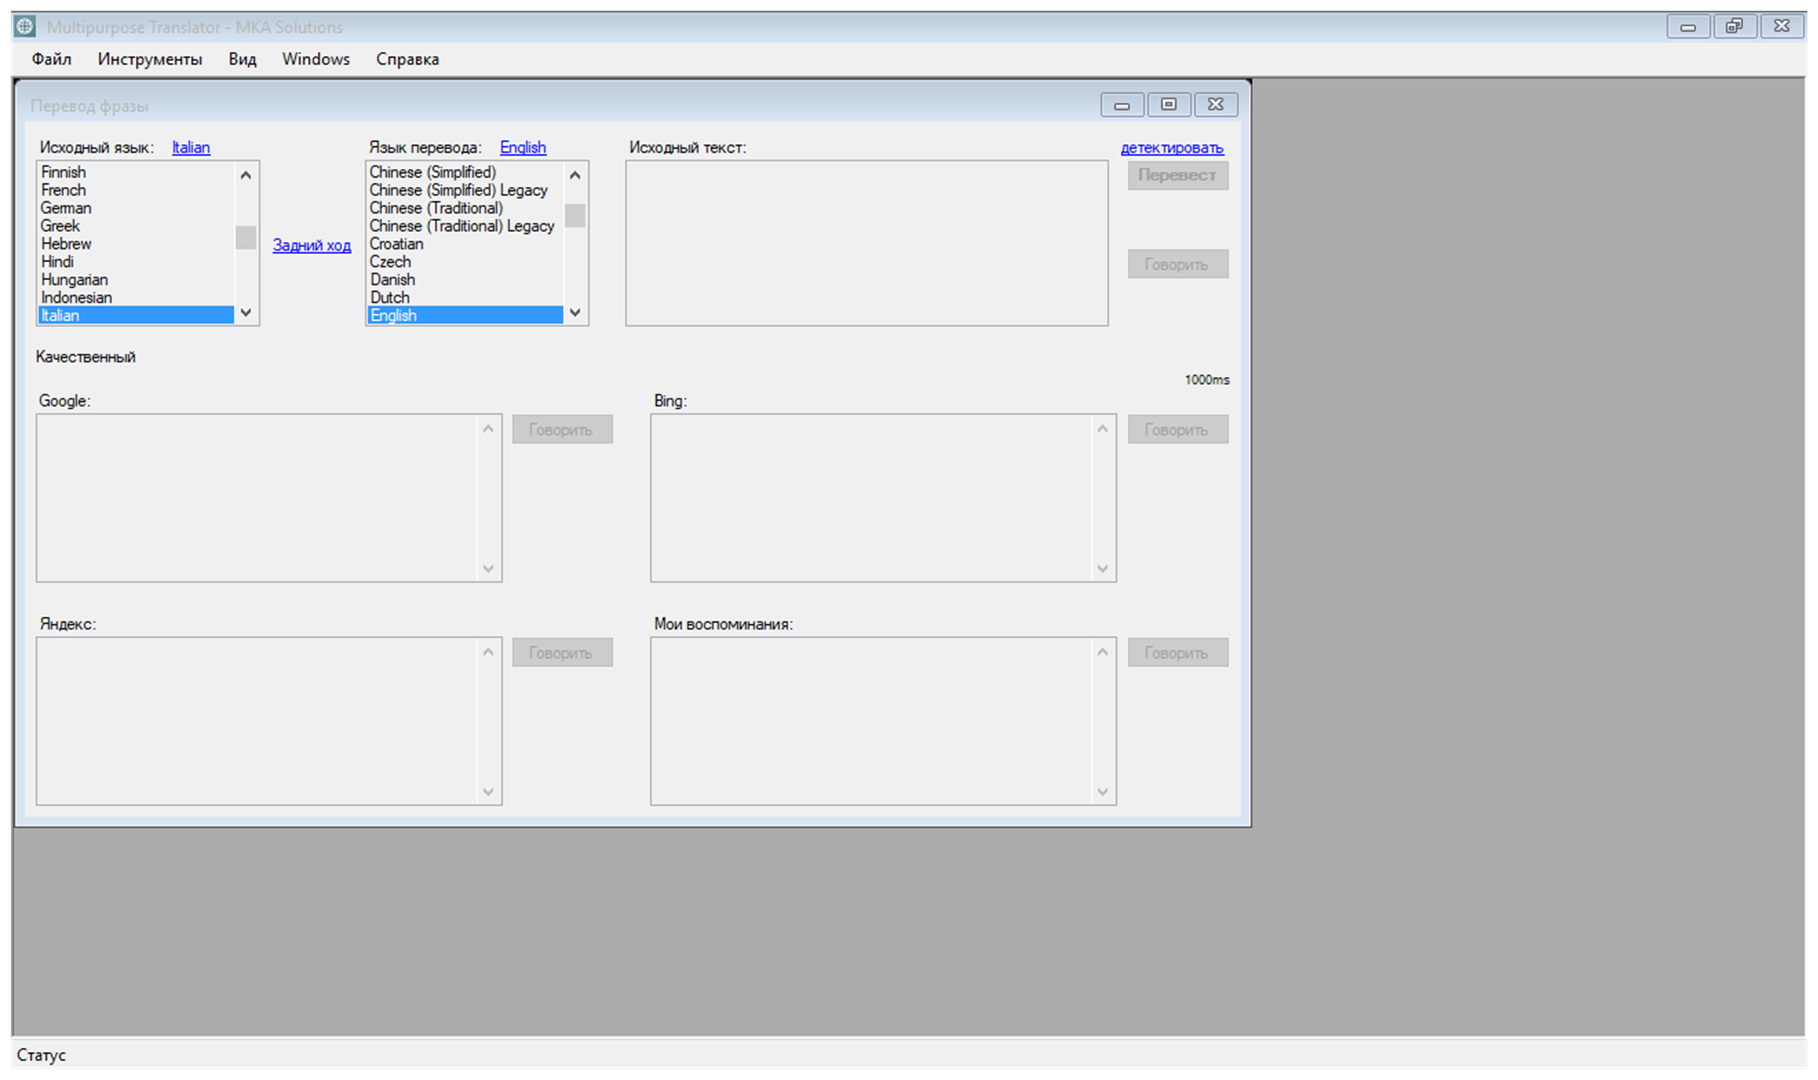Minimize the Перевод фразы child window
Screen dimensions: 1818x1080
coord(1122,105)
